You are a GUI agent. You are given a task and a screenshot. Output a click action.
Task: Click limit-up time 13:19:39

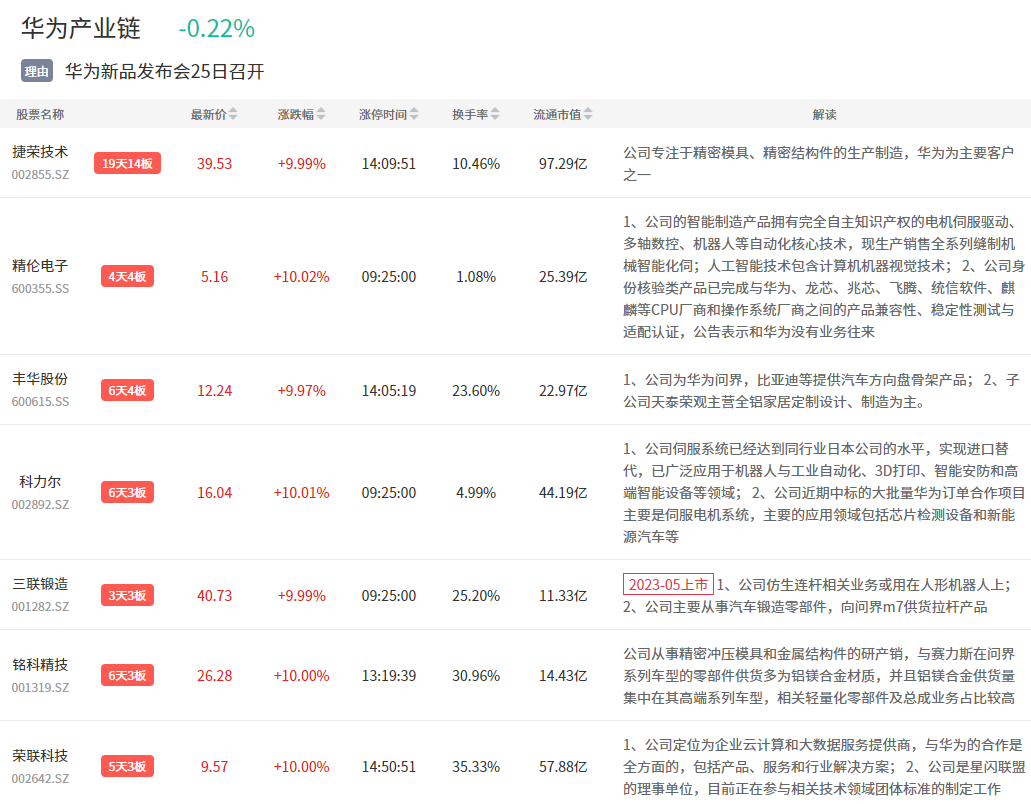click(x=389, y=676)
